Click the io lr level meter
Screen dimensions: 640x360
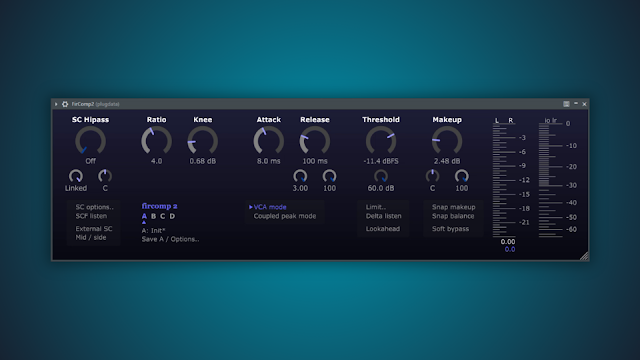[x=551, y=180]
